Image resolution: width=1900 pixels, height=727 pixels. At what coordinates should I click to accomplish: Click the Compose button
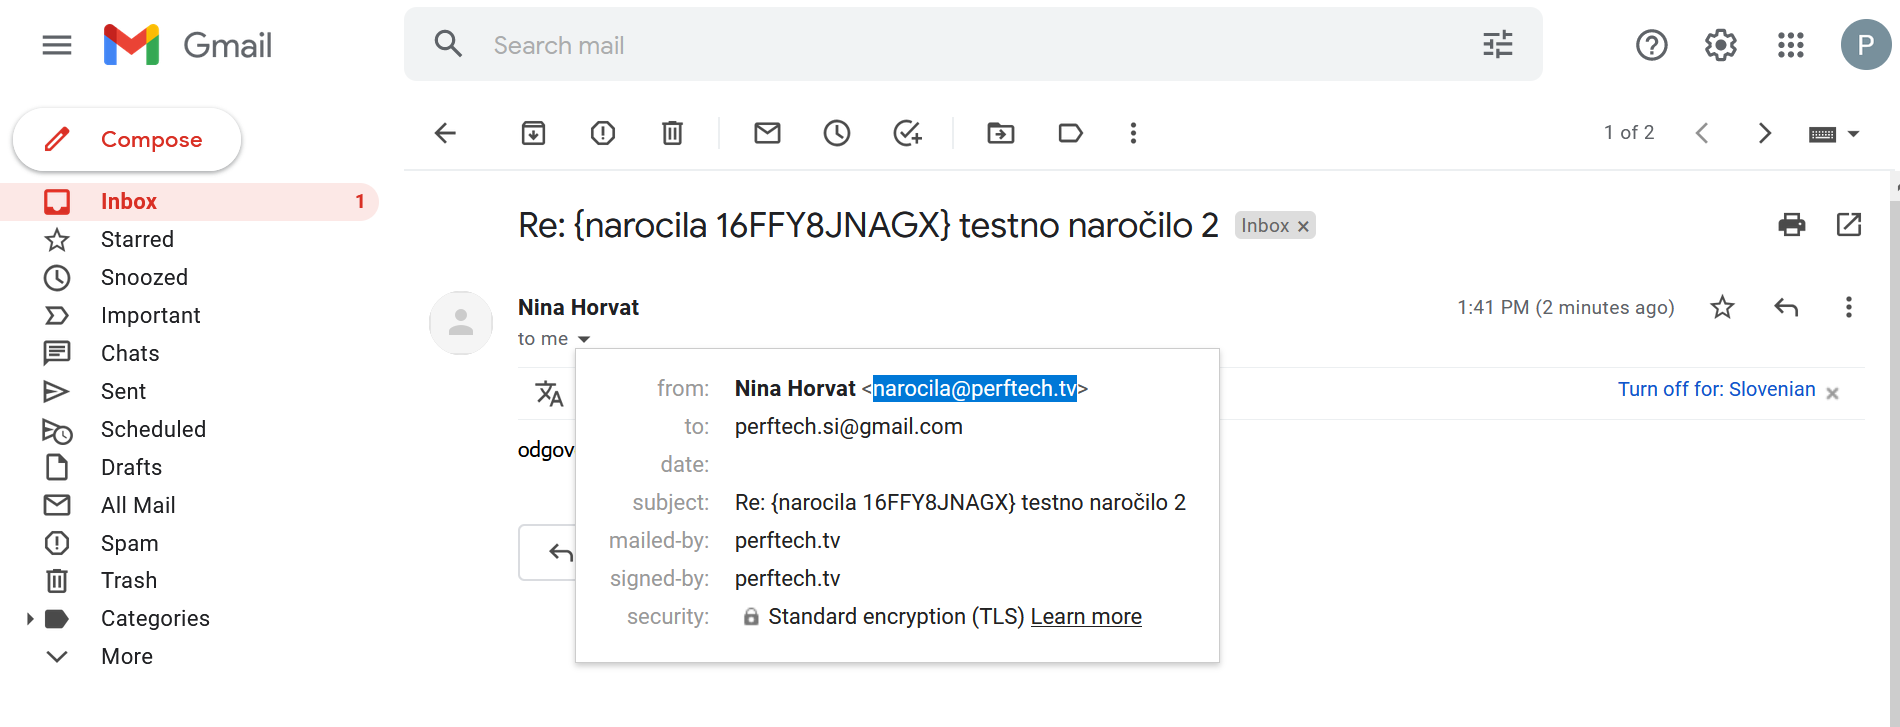click(x=127, y=139)
